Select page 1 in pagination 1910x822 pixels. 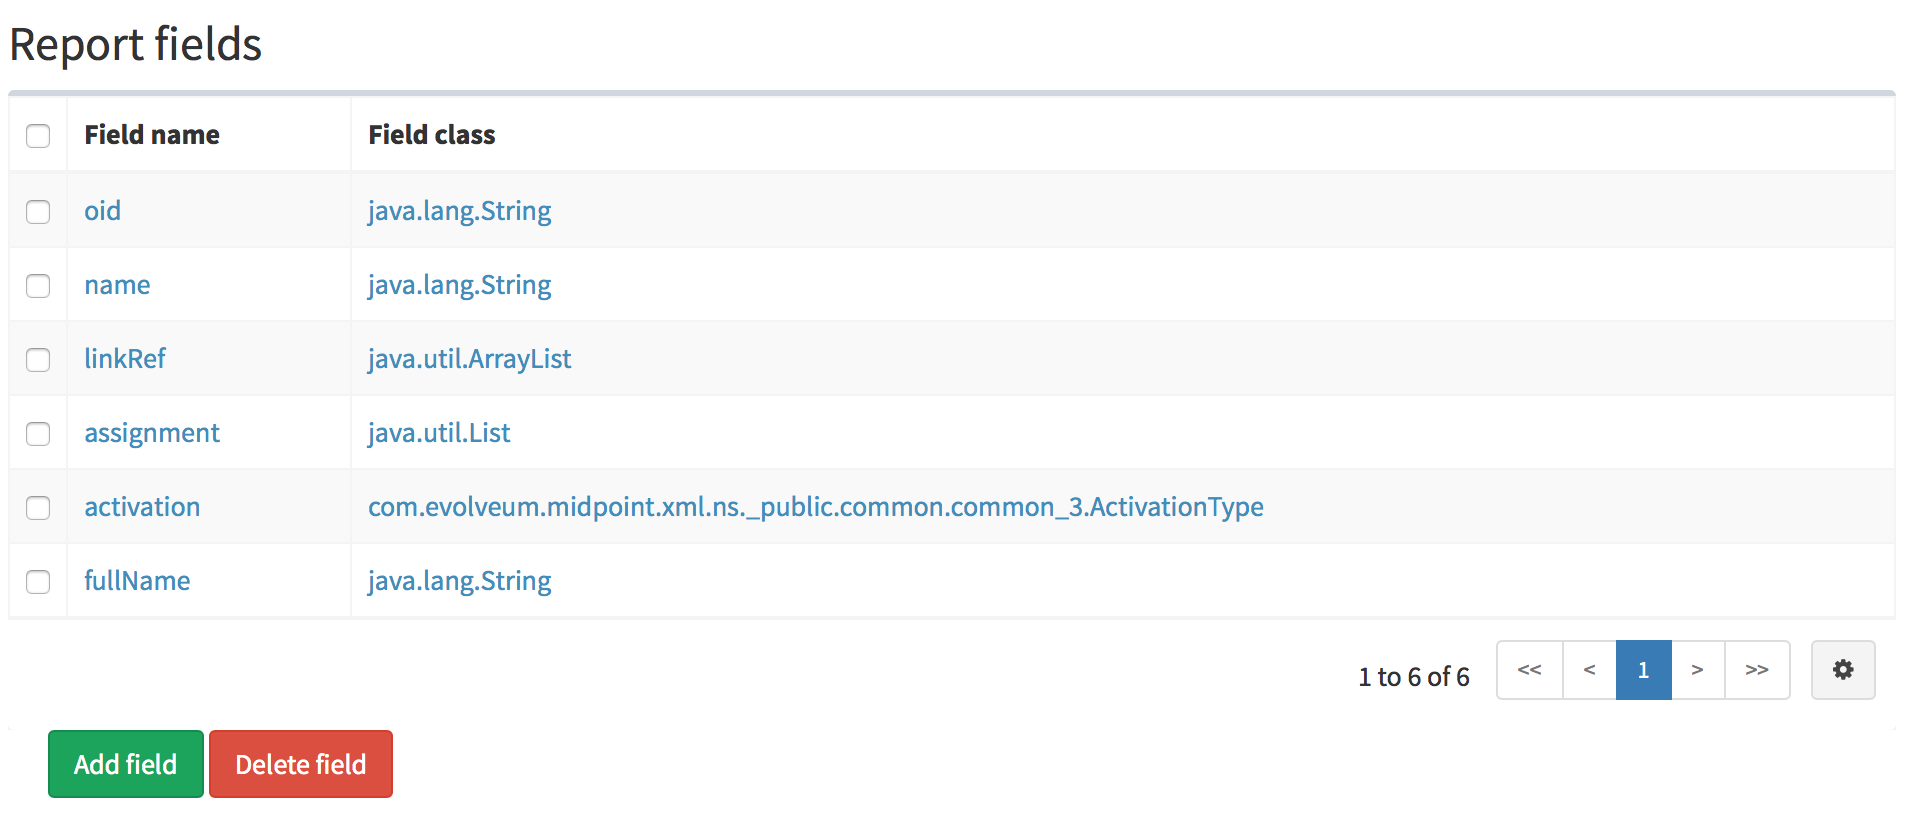point(1643,670)
